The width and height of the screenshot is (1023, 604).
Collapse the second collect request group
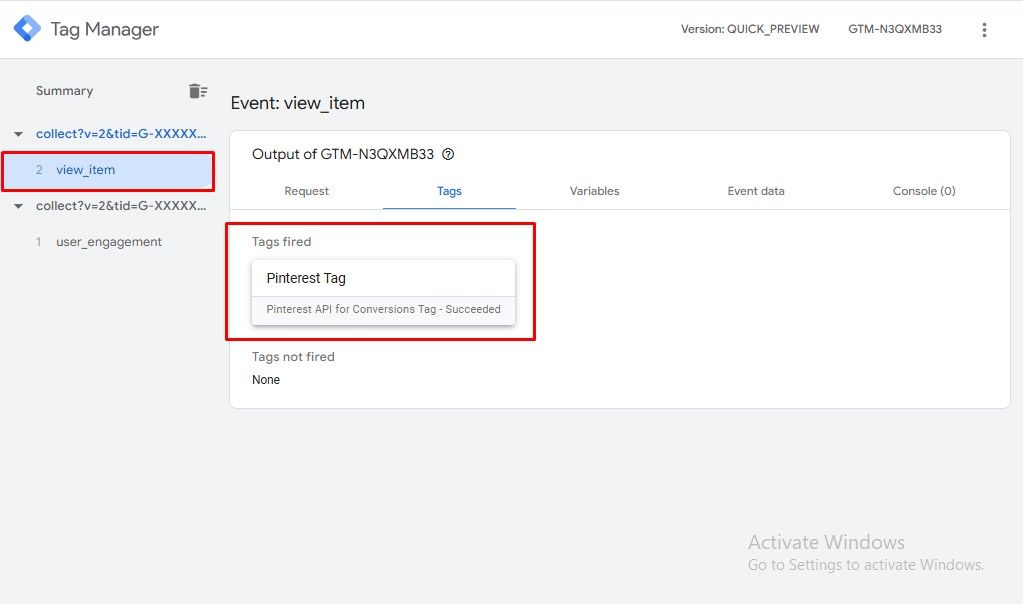[18, 206]
